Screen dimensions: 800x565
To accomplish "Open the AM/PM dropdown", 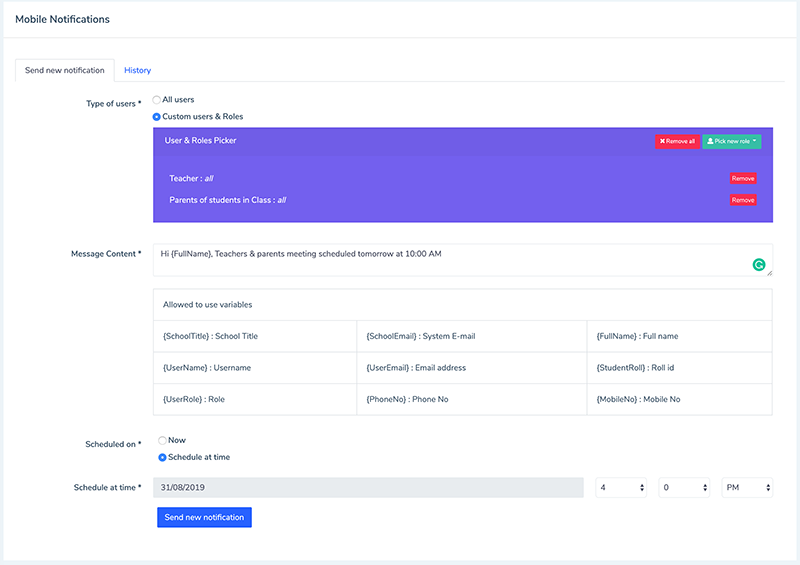I will pyautogui.click(x=747, y=487).
